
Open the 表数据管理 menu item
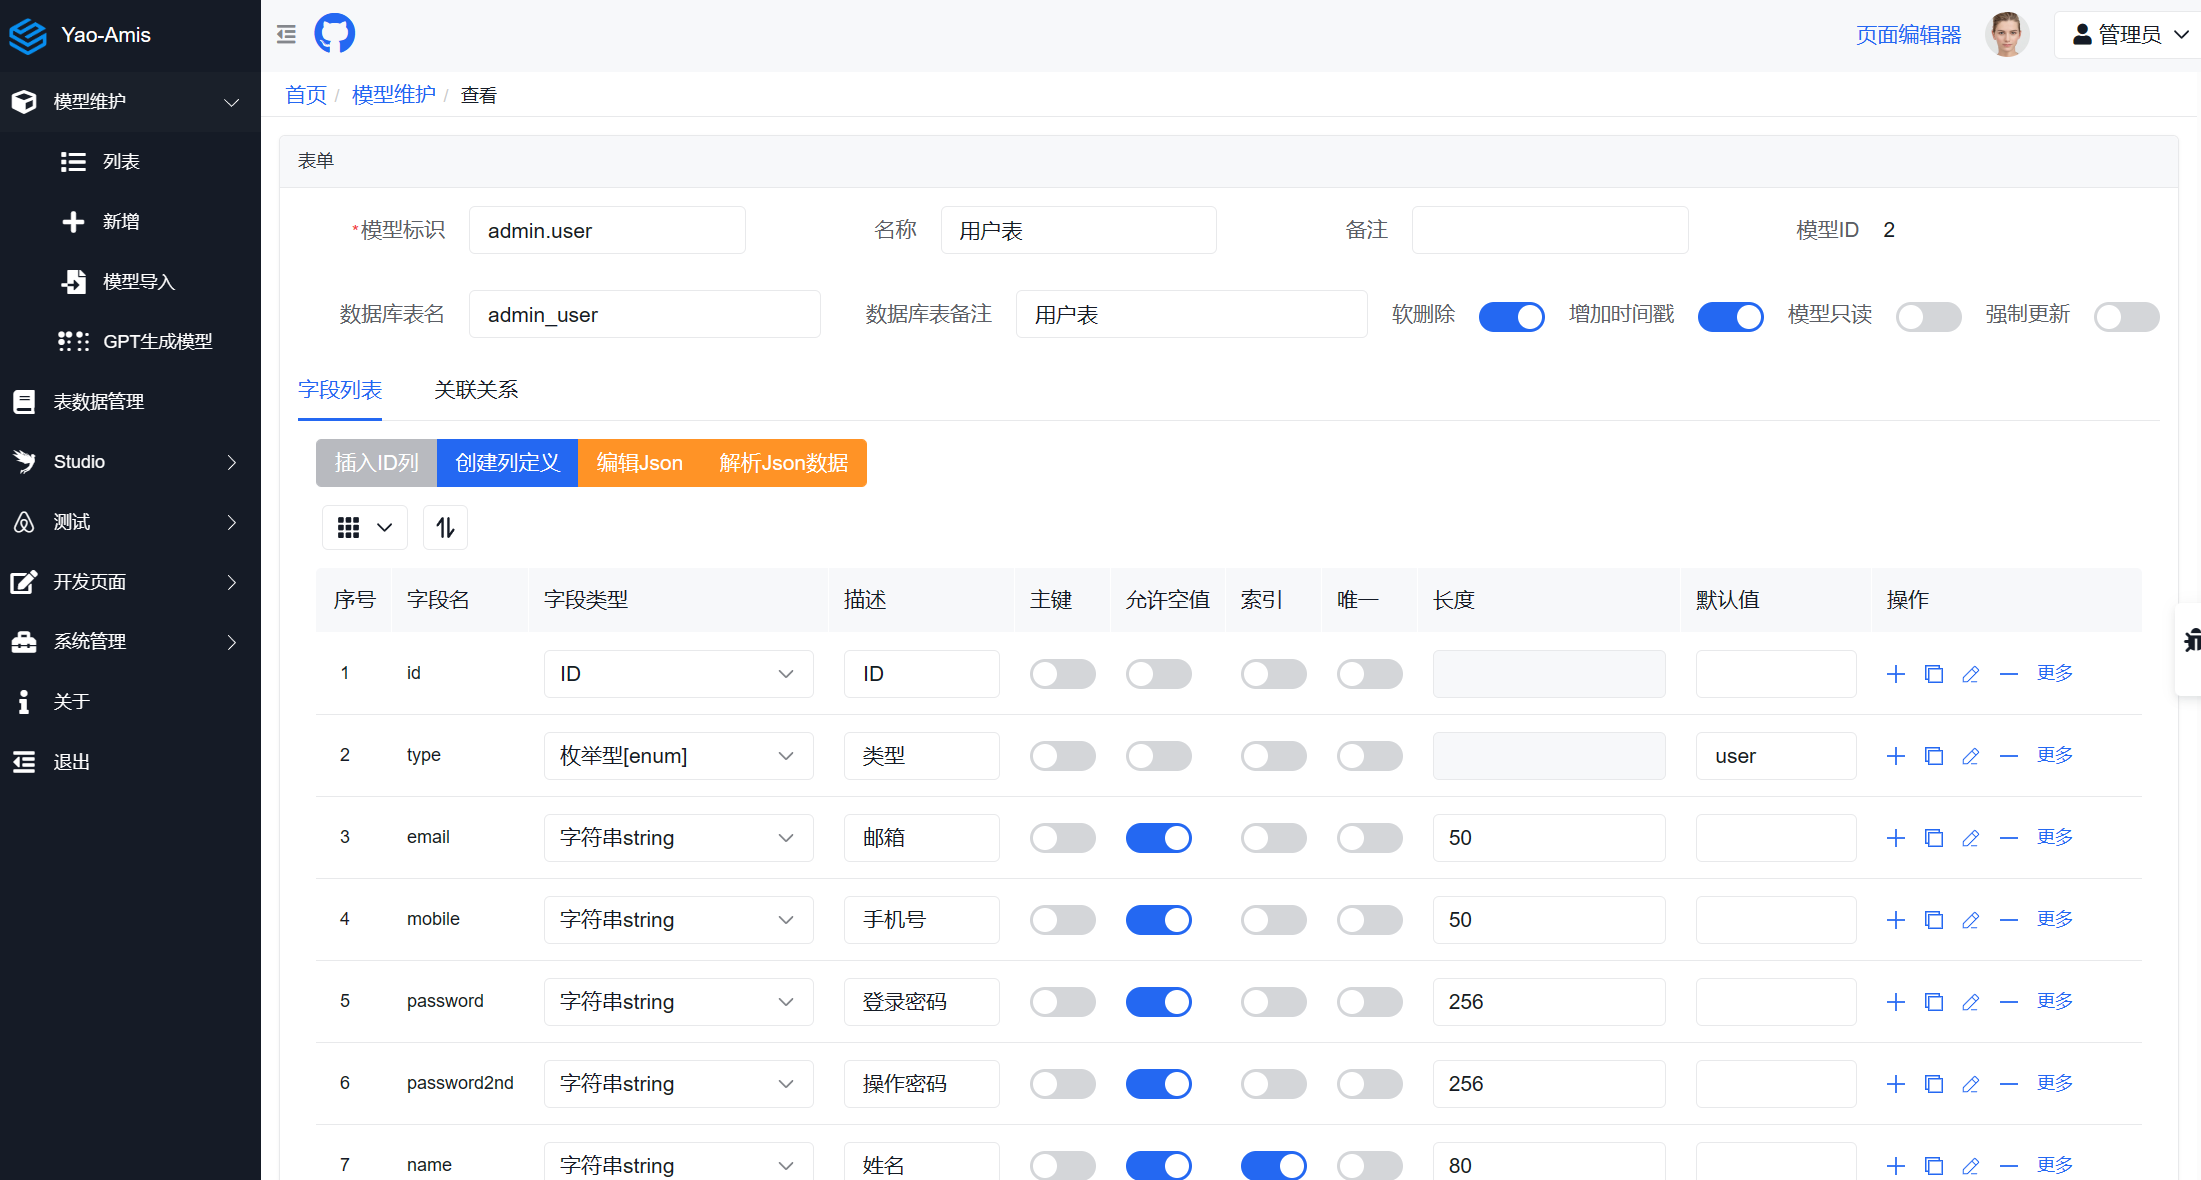tap(98, 402)
